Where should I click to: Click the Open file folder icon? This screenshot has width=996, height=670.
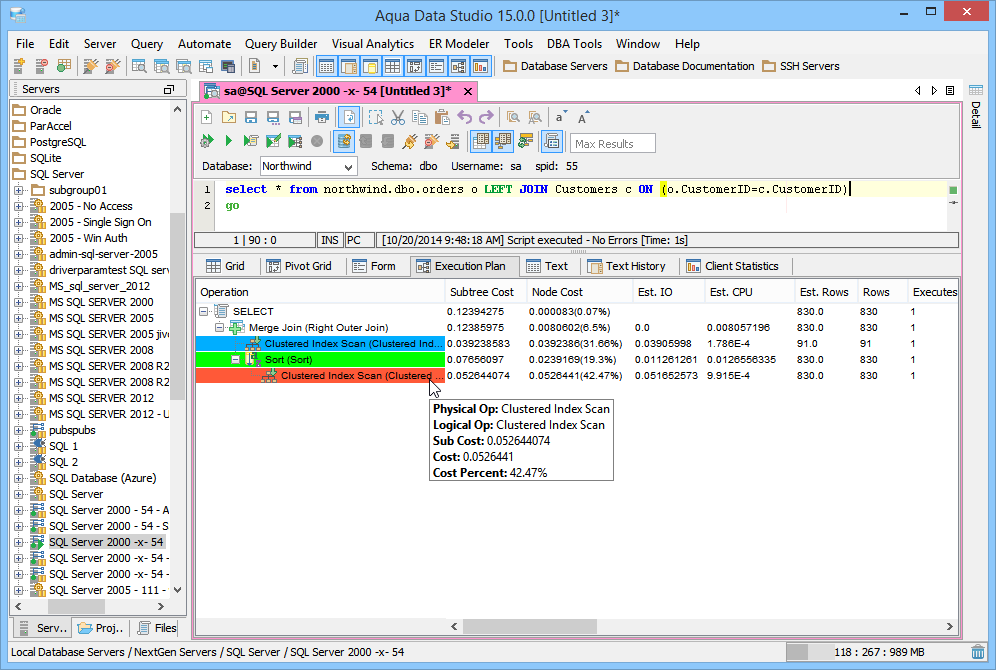[x=229, y=117]
